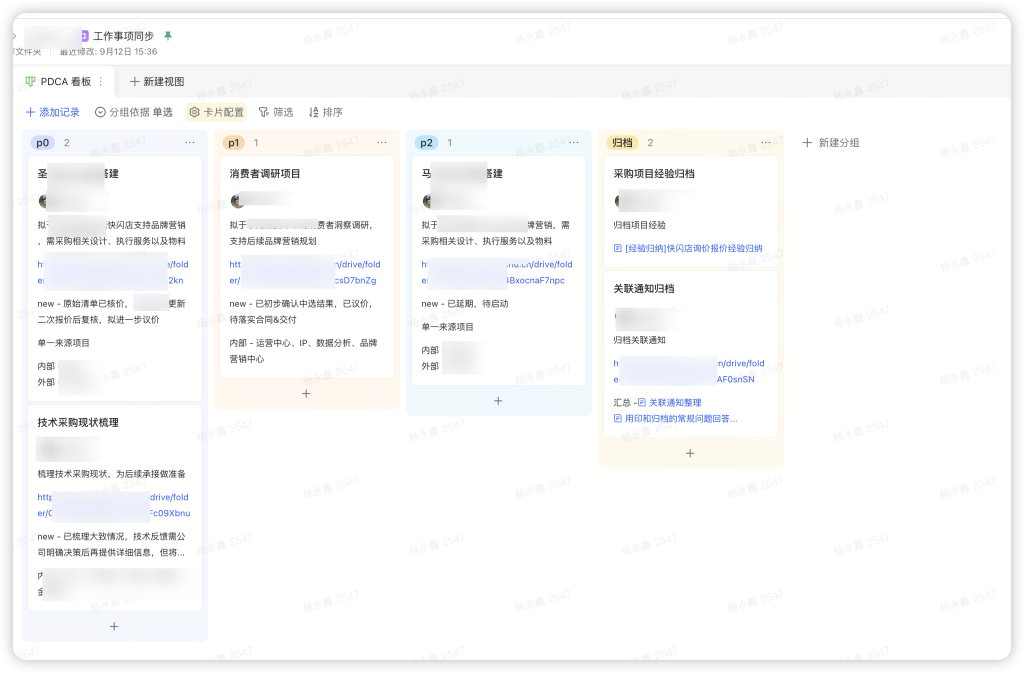This screenshot has height=673, width=1024.
Task: Click 新建视图 to create a new view
Action: pyautogui.click(x=157, y=82)
